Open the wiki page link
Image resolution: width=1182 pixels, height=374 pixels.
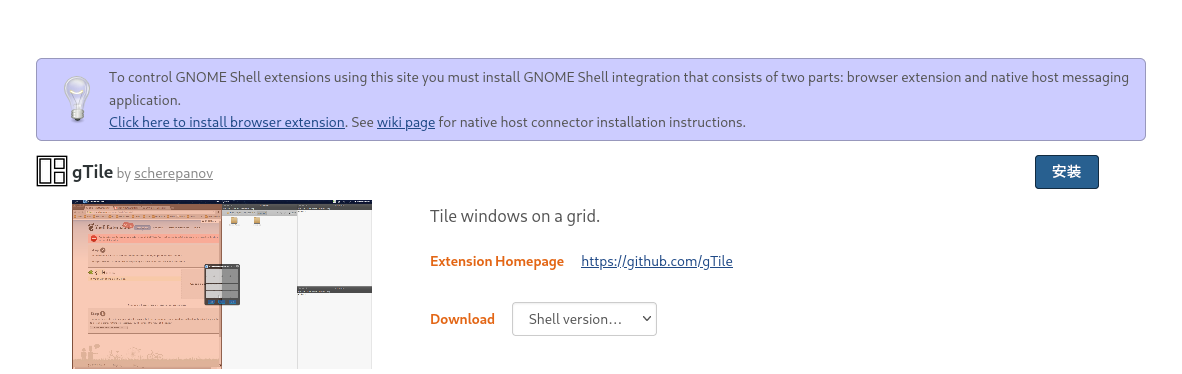(406, 122)
